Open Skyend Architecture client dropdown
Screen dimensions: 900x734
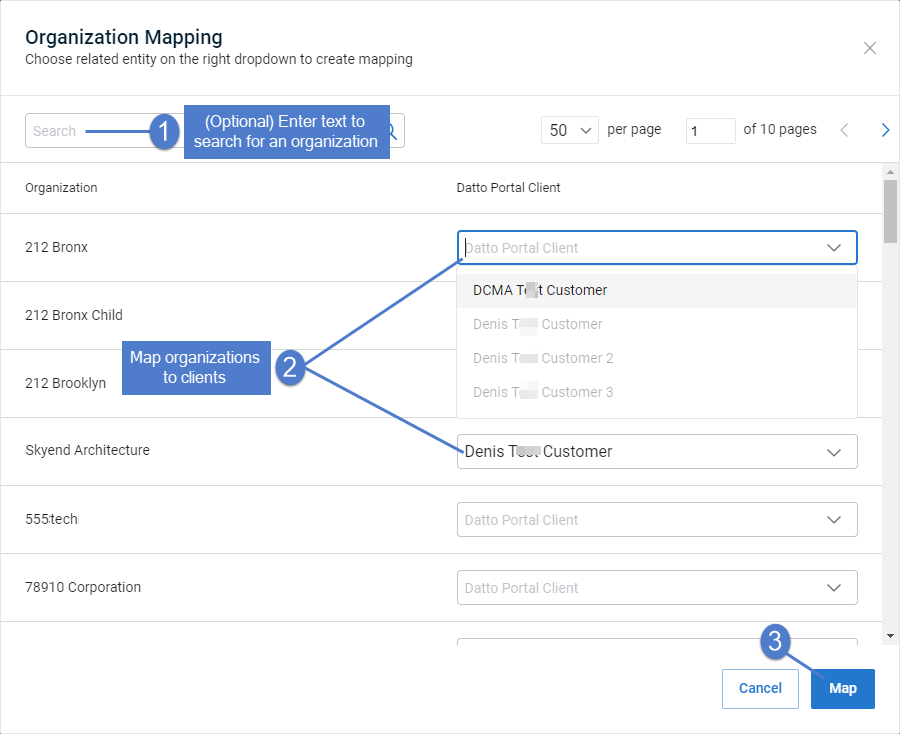[x=657, y=452]
